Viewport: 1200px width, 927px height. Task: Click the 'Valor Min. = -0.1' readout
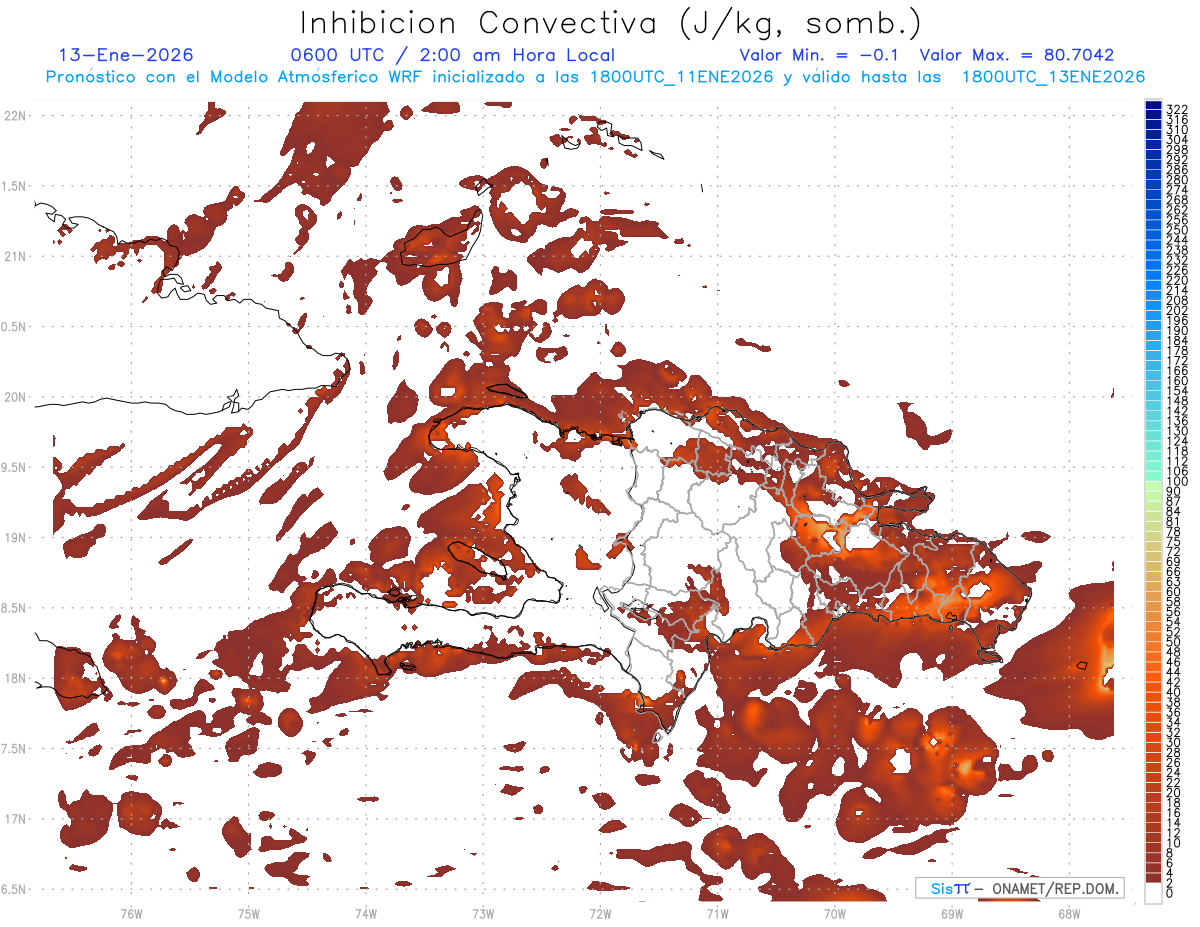tap(821, 56)
